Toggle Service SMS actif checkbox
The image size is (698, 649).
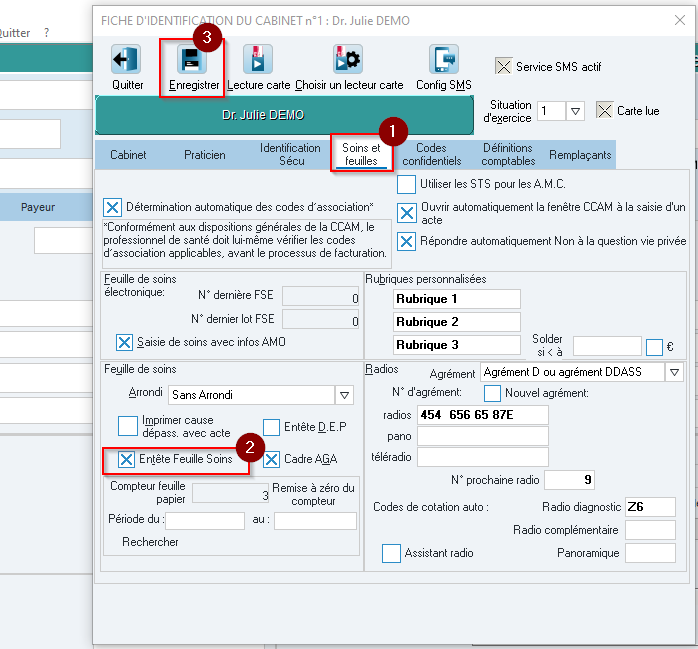[x=503, y=66]
